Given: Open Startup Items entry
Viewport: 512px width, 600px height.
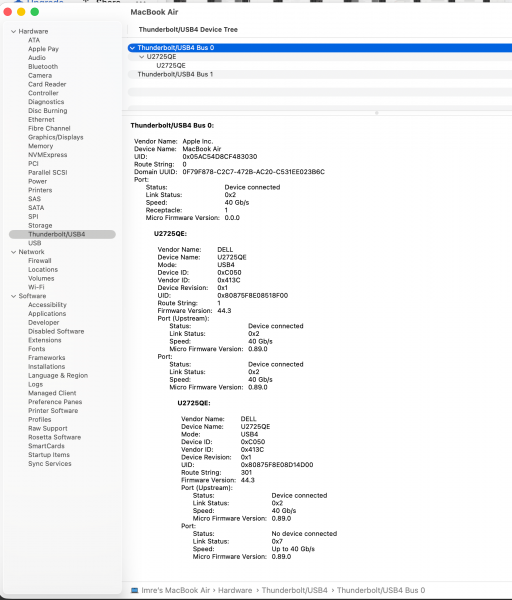Looking at the screenshot, I should tap(49, 455).
